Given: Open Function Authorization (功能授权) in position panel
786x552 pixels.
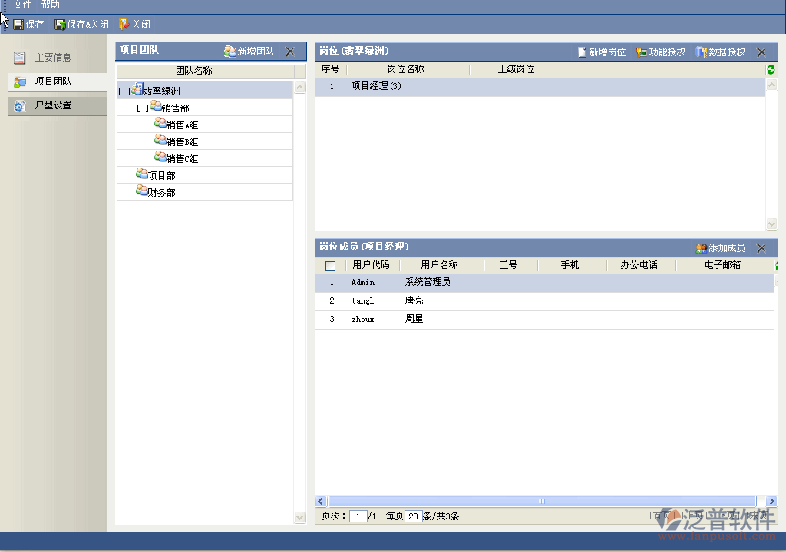Looking at the screenshot, I should pyautogui.click(x=642, y=51).
